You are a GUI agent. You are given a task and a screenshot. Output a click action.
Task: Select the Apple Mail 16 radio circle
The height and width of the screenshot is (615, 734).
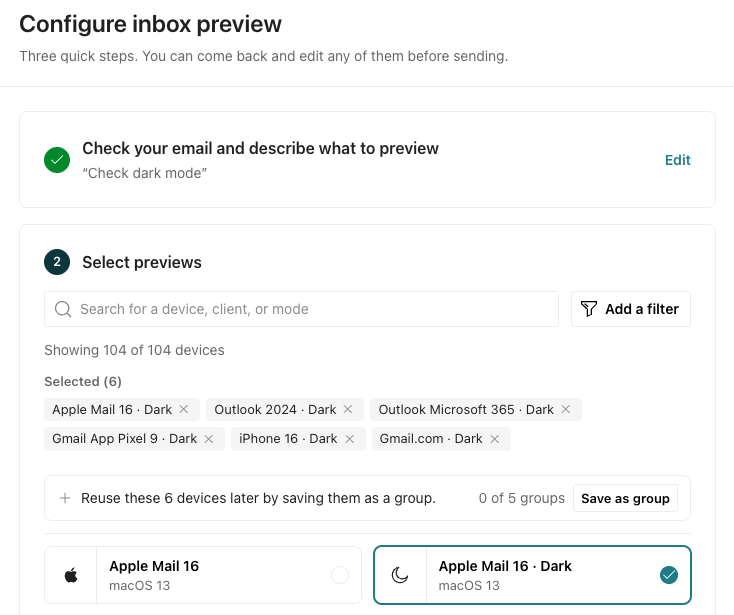pyautogui.click(x=340, y=575)
